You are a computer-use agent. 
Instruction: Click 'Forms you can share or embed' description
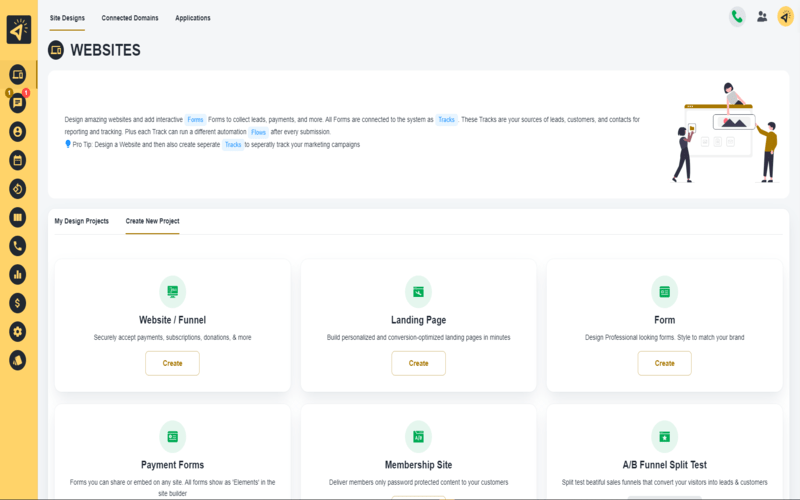coord(172,488)
